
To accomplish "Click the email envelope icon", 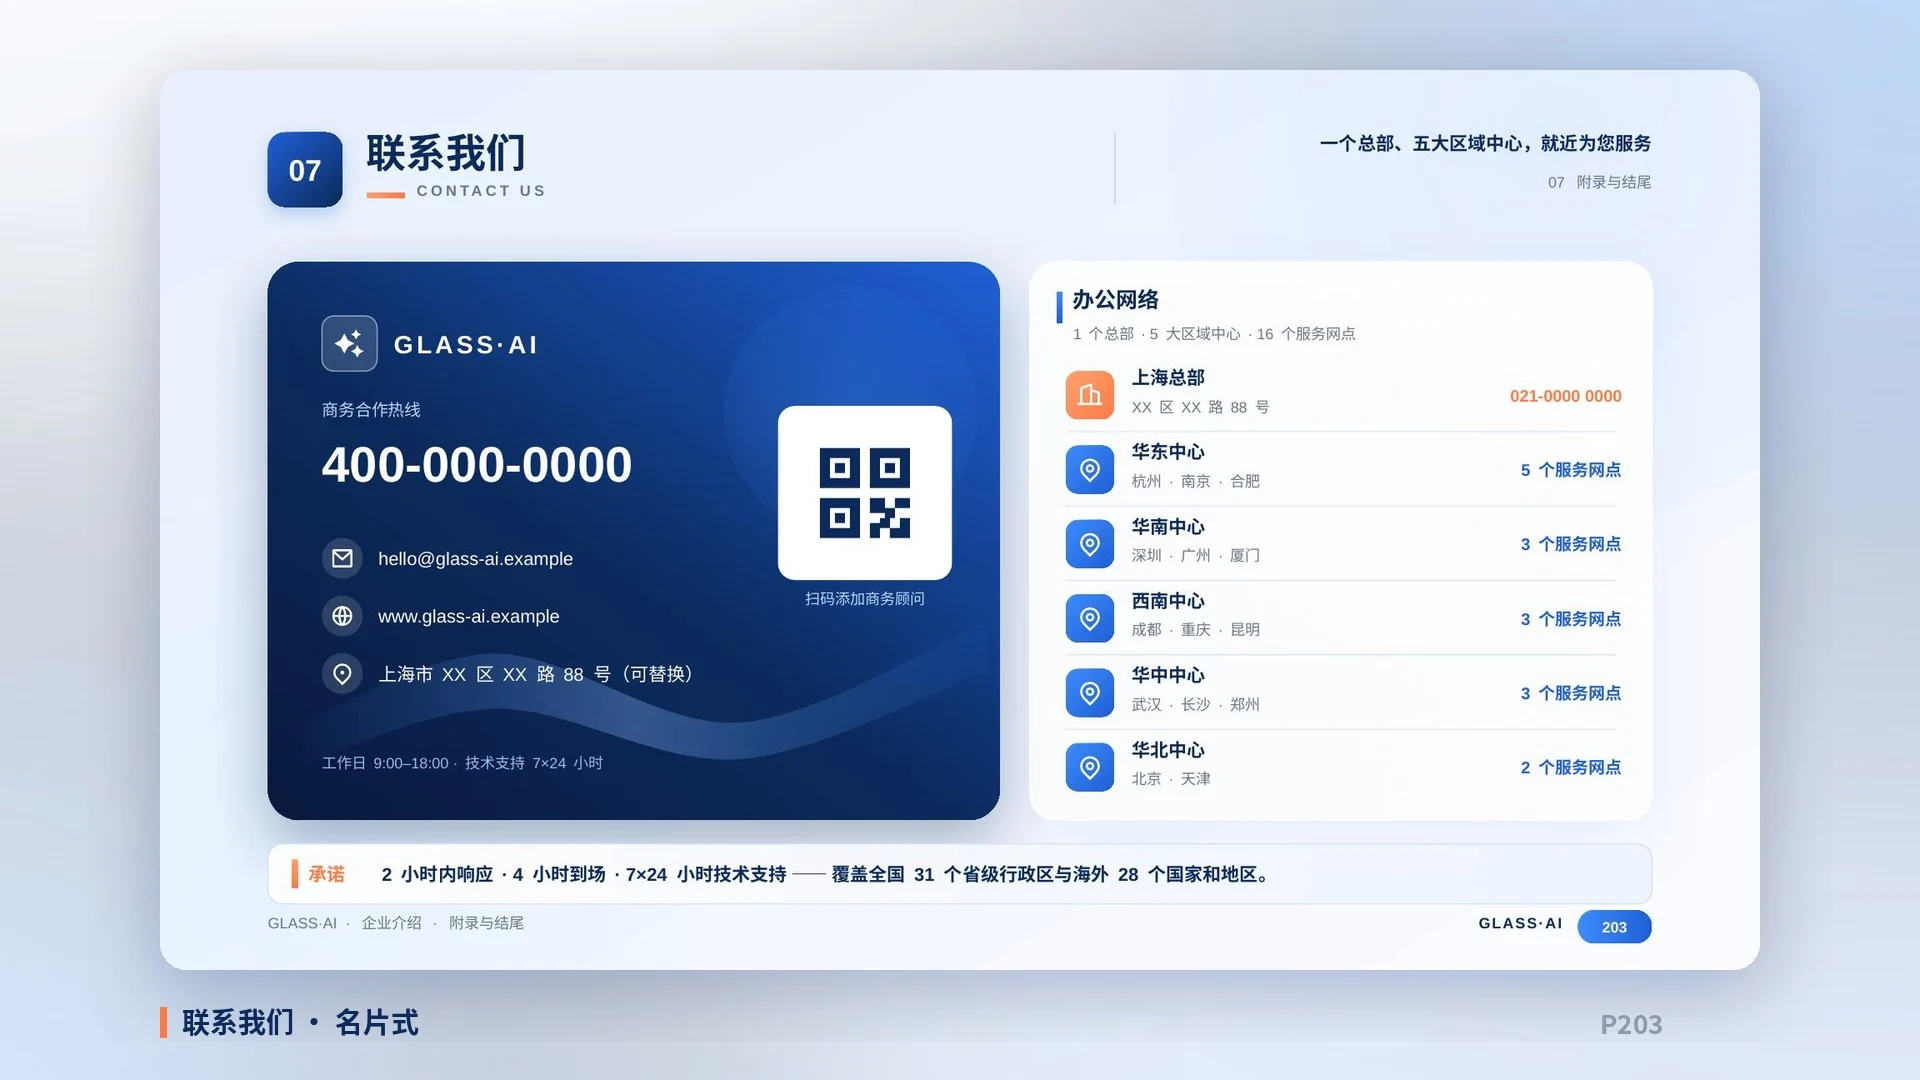I will coord(342,558).
